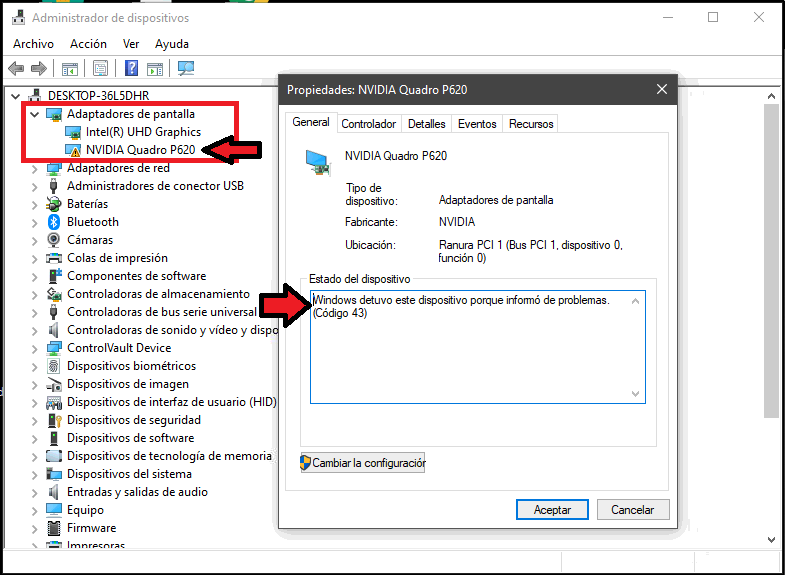Collapse the DESKTOP-36L5DHR root node
Image resolution: width=785 pixels, height=575 pixels.
click(16, 96)
